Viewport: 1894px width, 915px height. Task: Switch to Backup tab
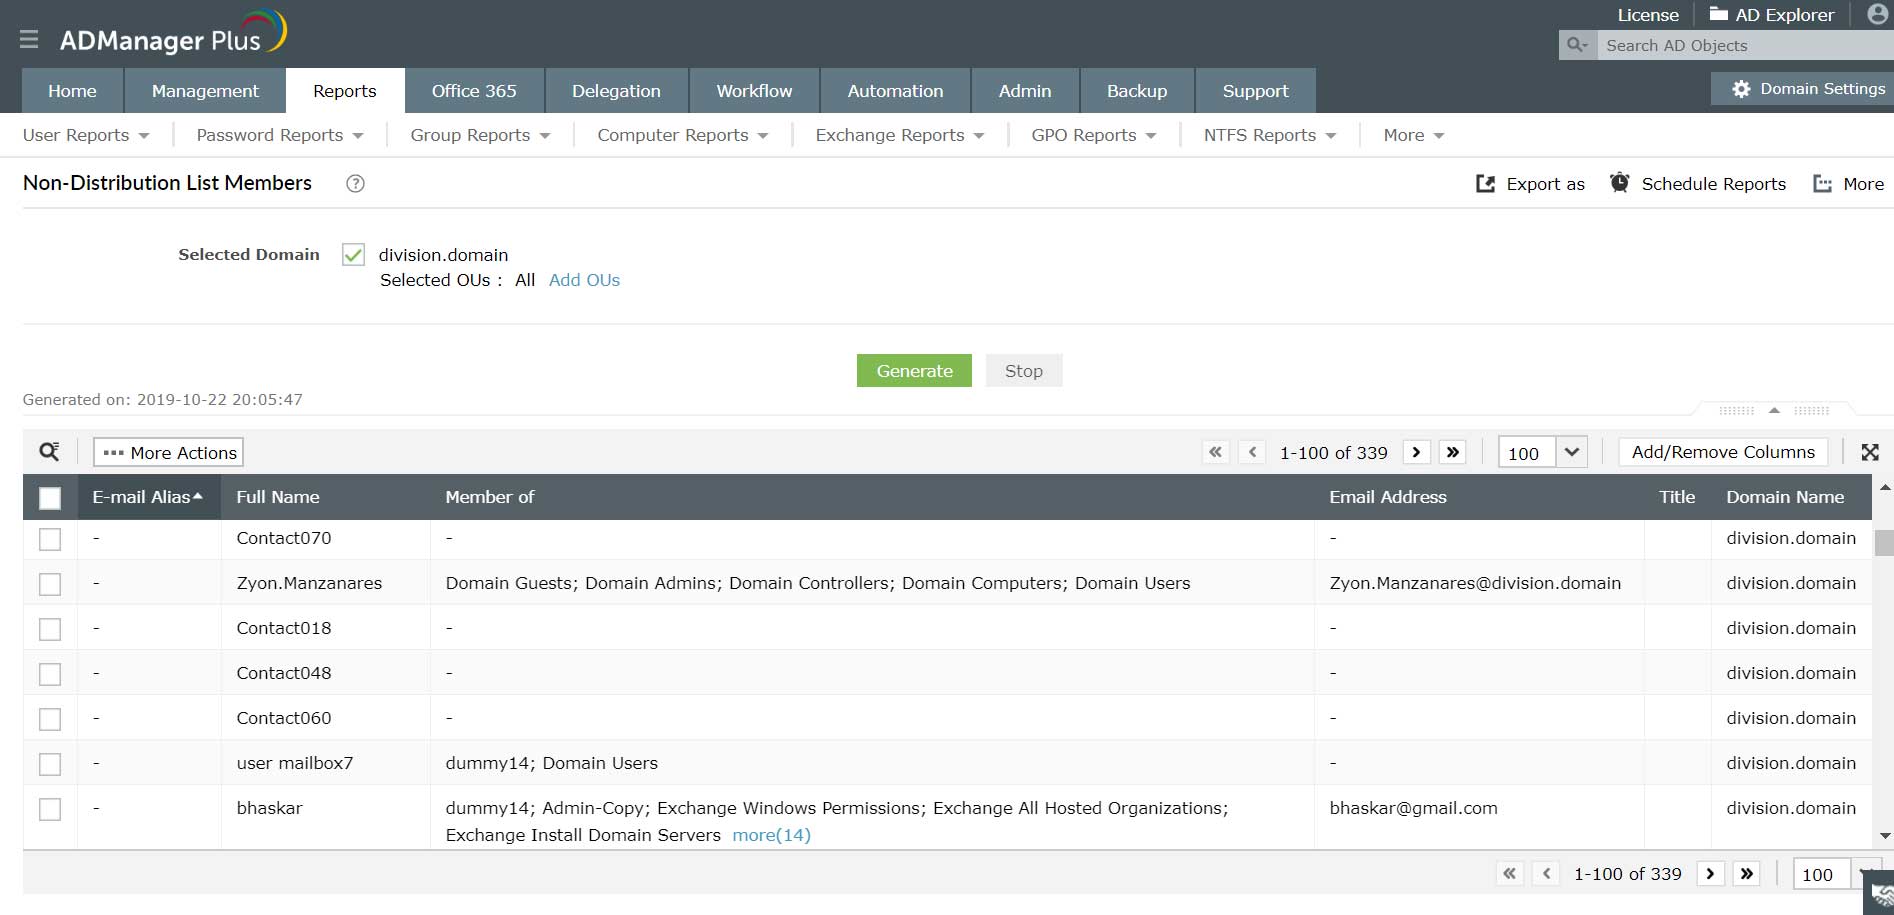pos(1137,91)
